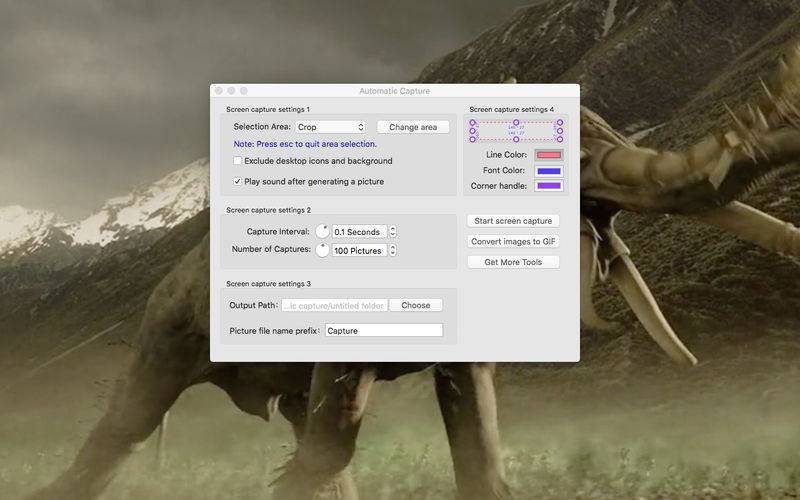Click the Start screen capture button
Screen dimensions: 800x500
tap(513, 221)
